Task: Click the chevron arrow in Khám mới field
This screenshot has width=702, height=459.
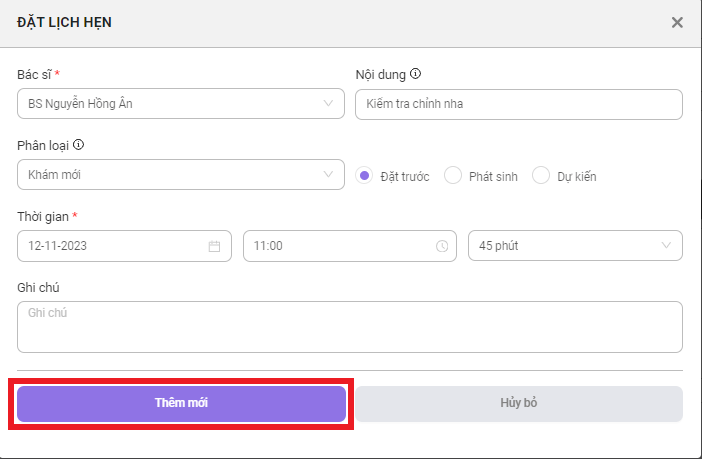Action: (x=328, y=175)
